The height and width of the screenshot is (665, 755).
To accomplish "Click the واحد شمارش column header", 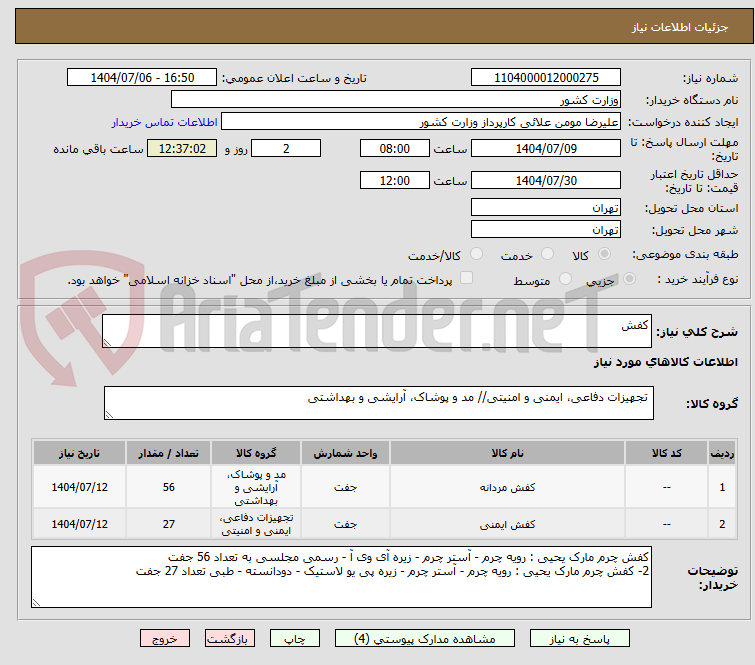I will click(x=345, y=453).
